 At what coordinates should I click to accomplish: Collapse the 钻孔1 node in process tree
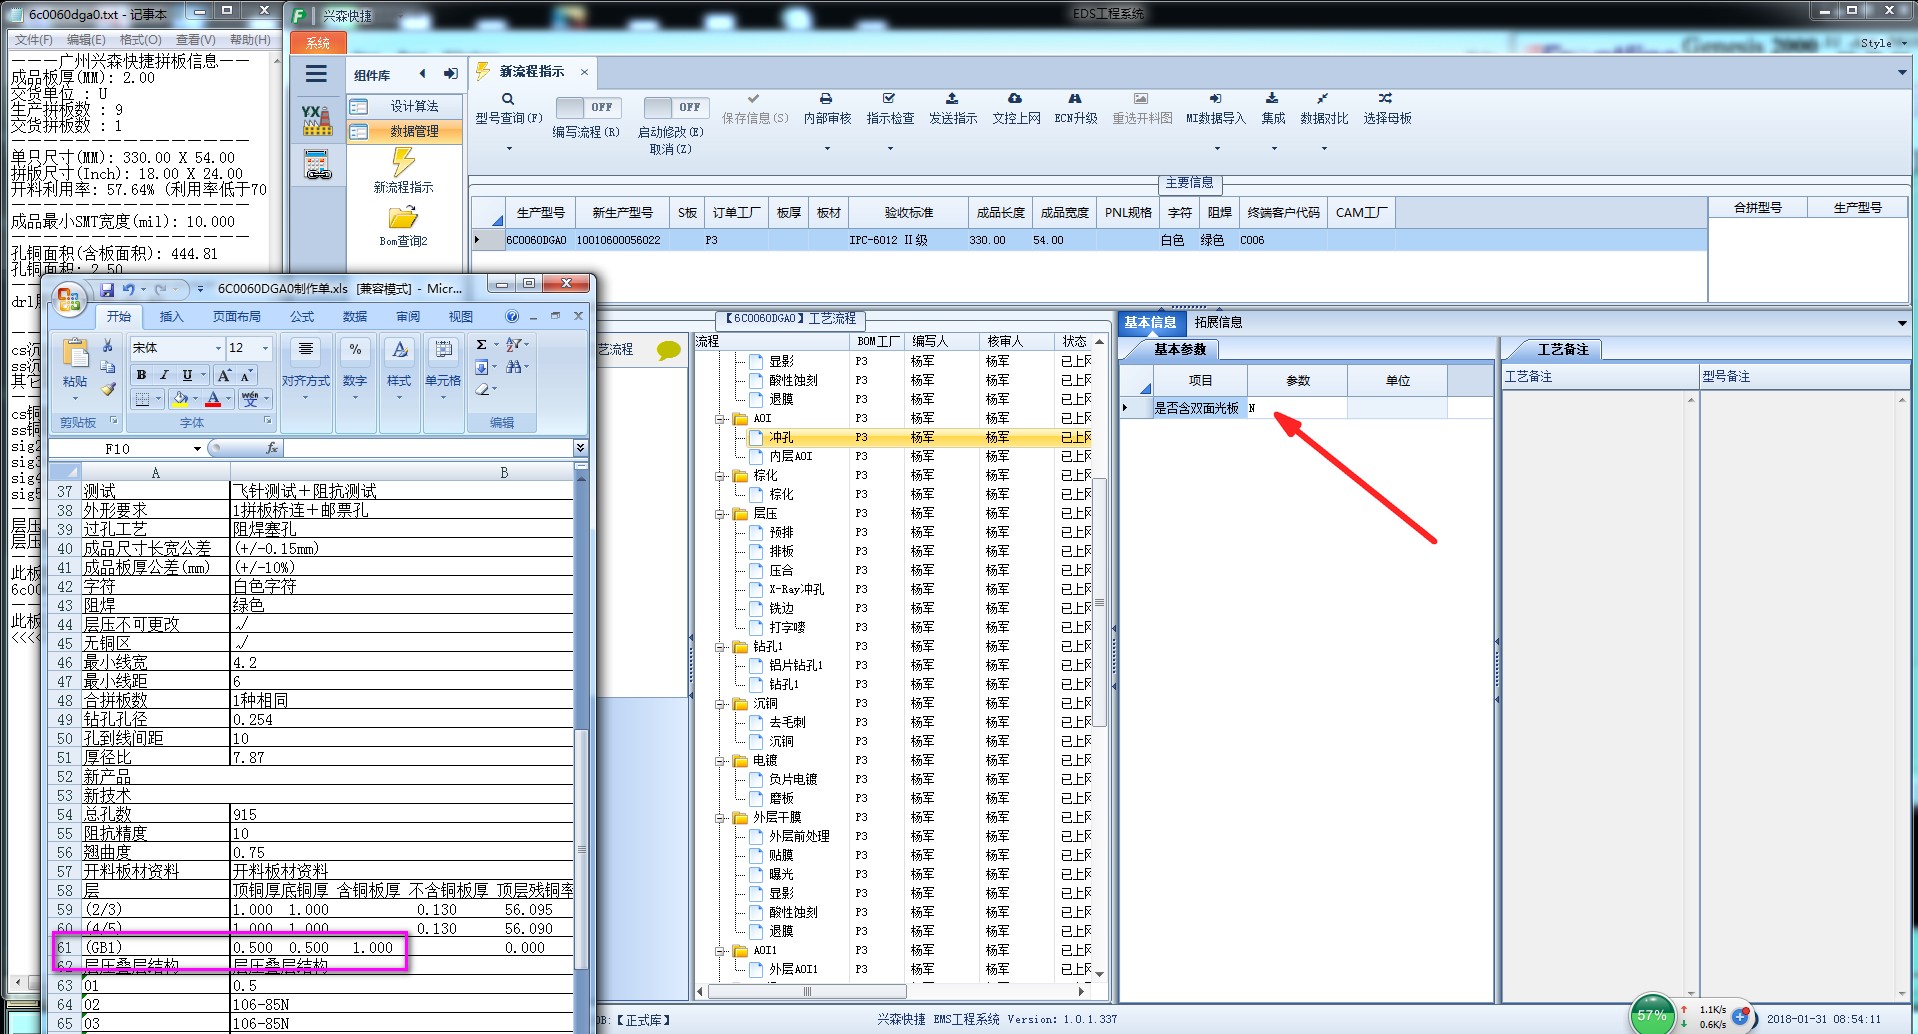[720, 646]
